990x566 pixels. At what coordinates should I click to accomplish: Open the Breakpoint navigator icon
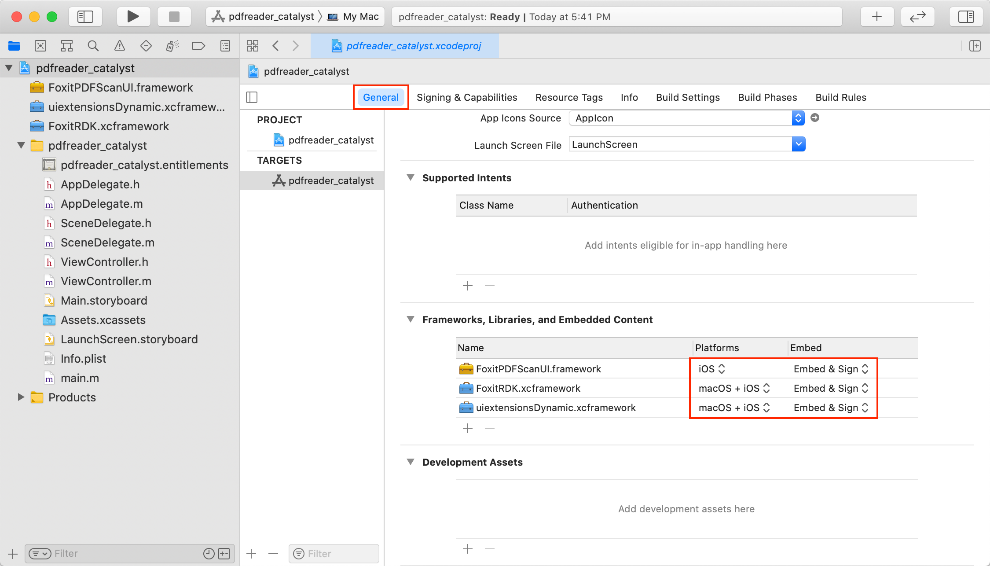pyautogui.click(x=198, y=46)
